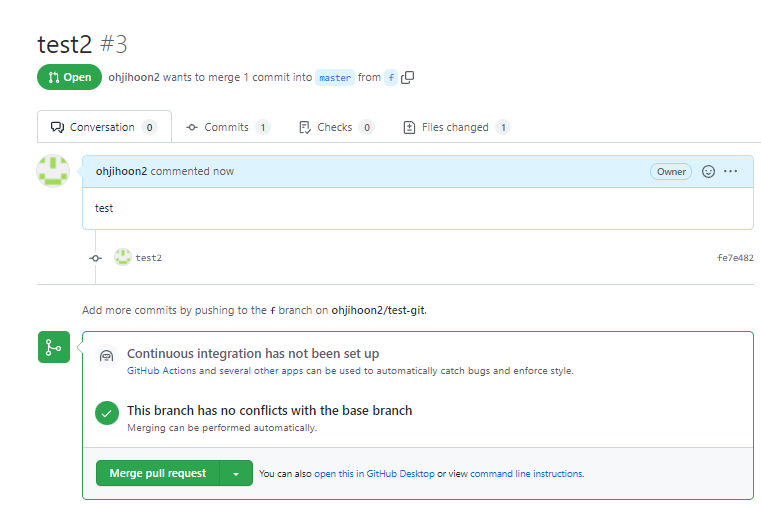The image size is (761, 505).
Task: Click the pull request title test2 #3
Action: (82, 44)
